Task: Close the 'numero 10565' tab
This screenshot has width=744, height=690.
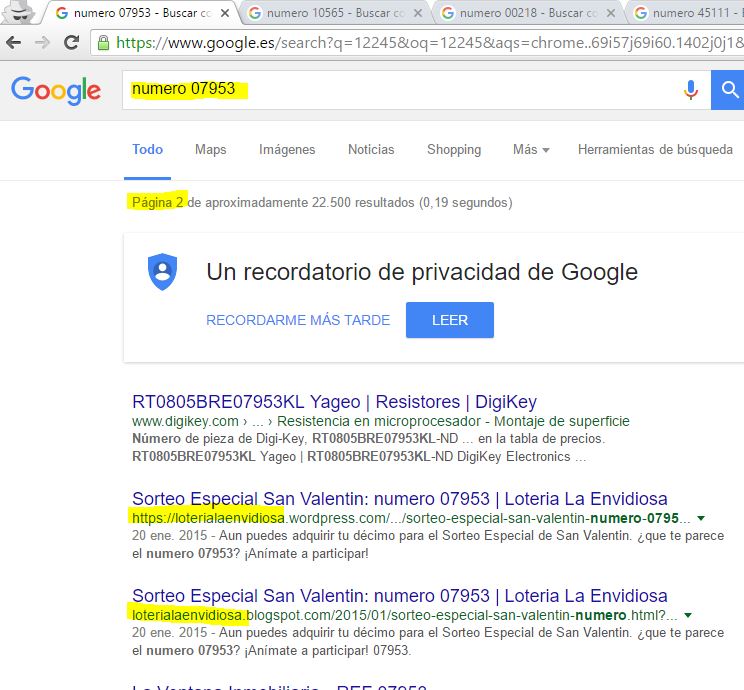Action: tap(418, 13)
